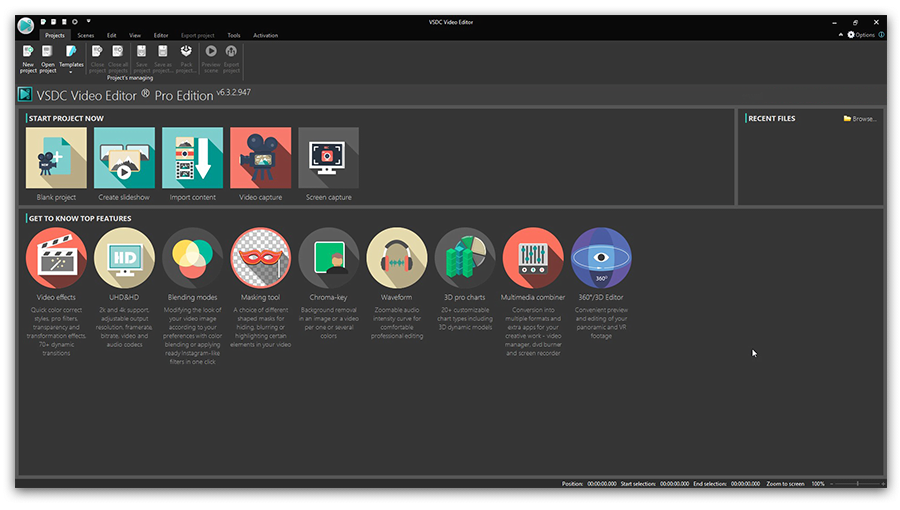Adjust the zoom slider in status bar

coord(858,484)
